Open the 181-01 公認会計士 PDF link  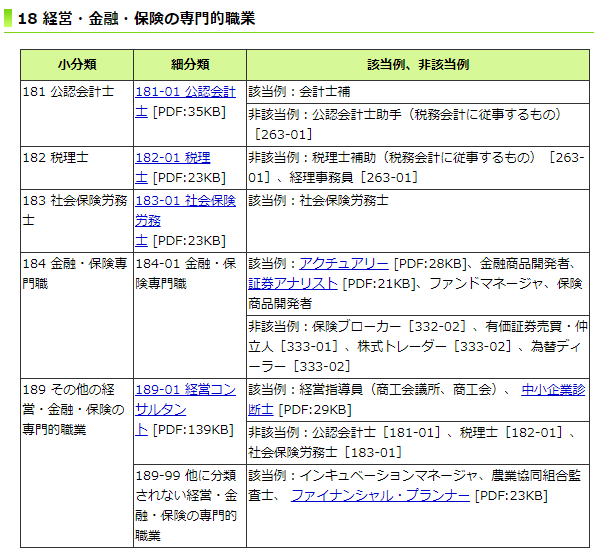click(x=185, y=92)
